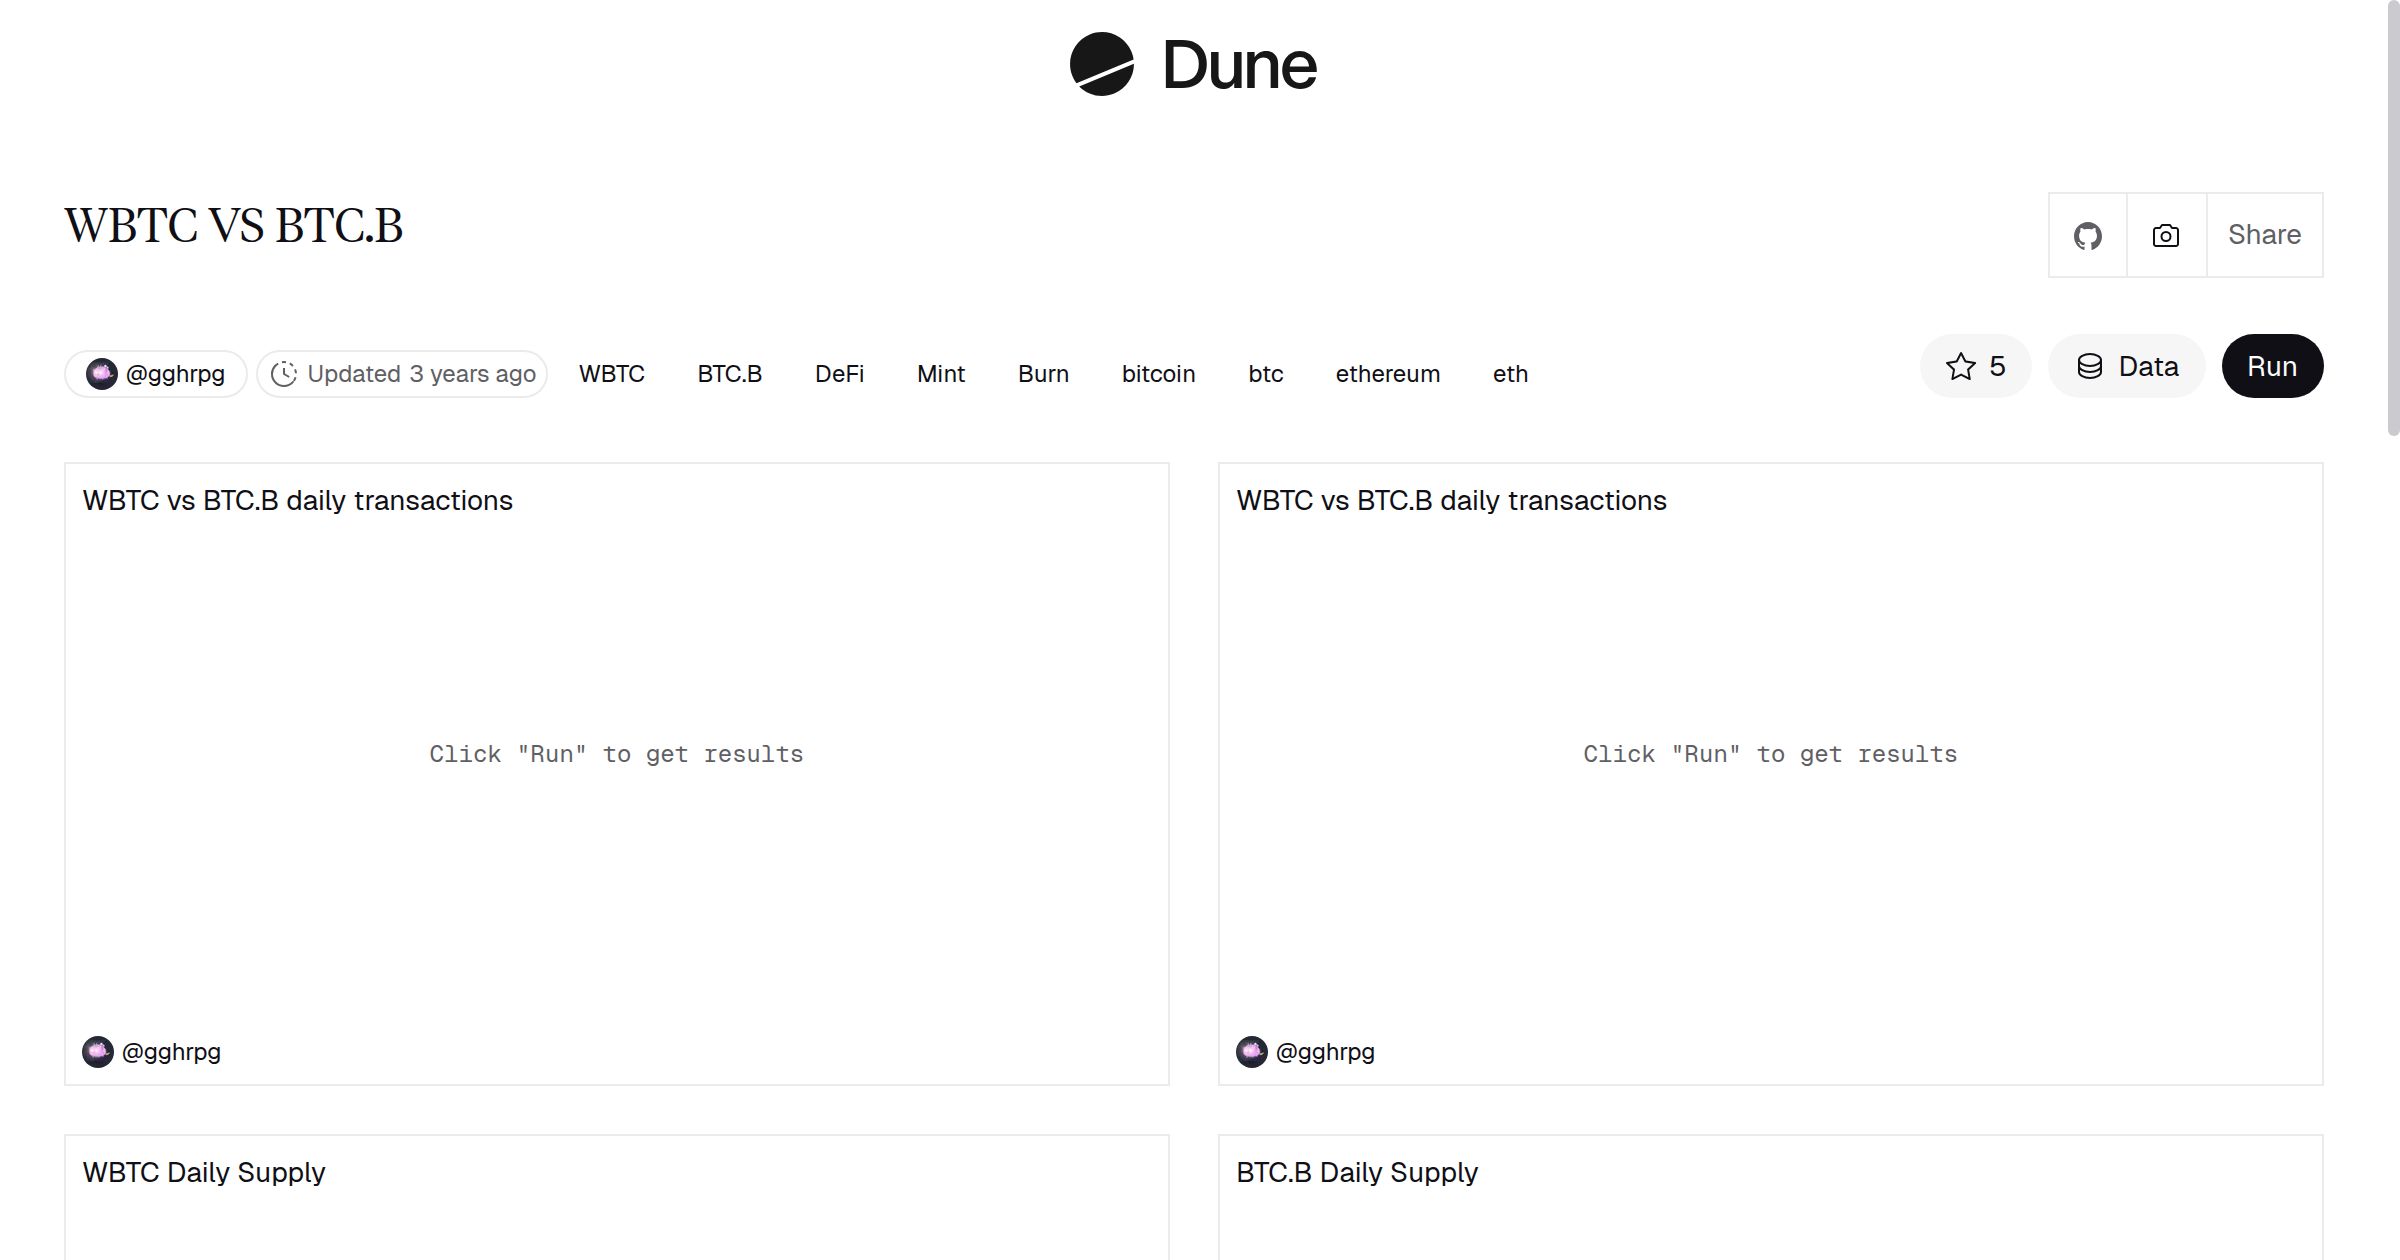
Task: Click the clock icon beside Updated timestamp
Action: 285,373
